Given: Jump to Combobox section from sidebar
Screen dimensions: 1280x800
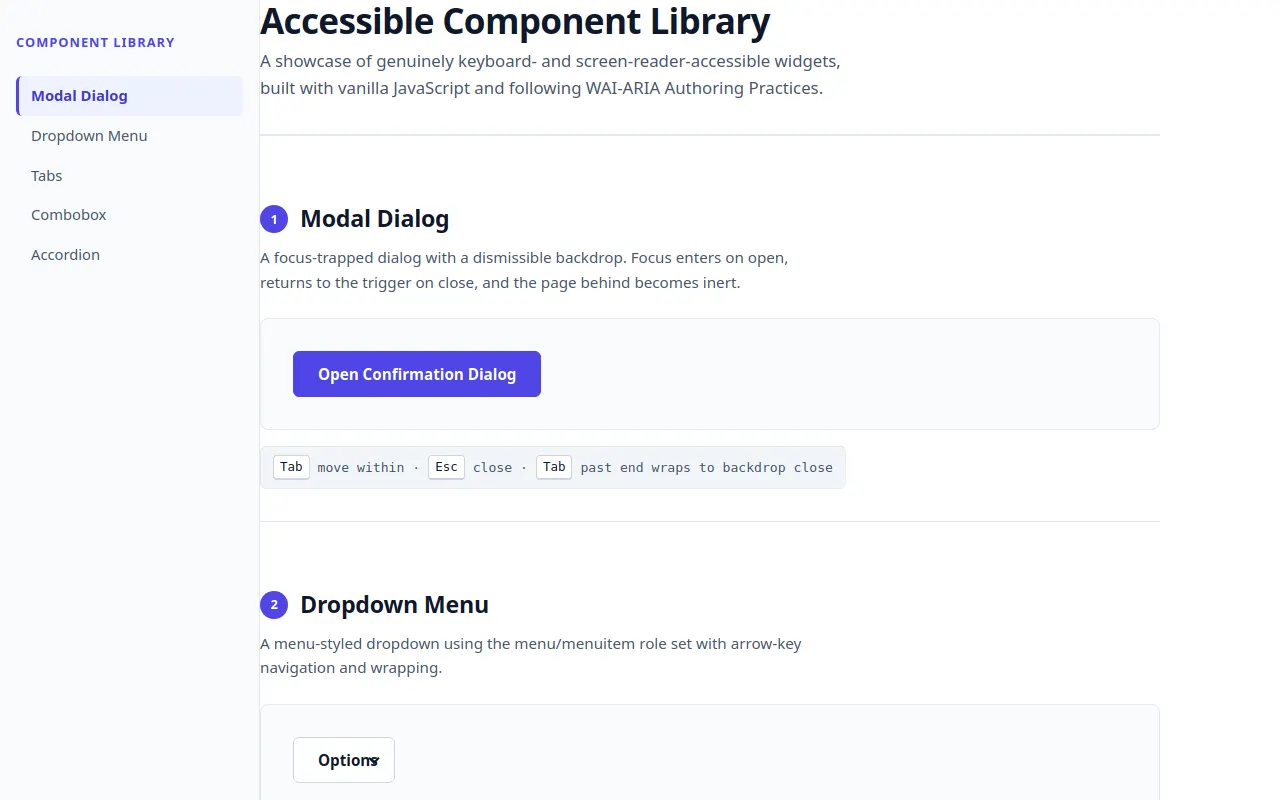Looking at the screenshot, I should coord(129,215).
